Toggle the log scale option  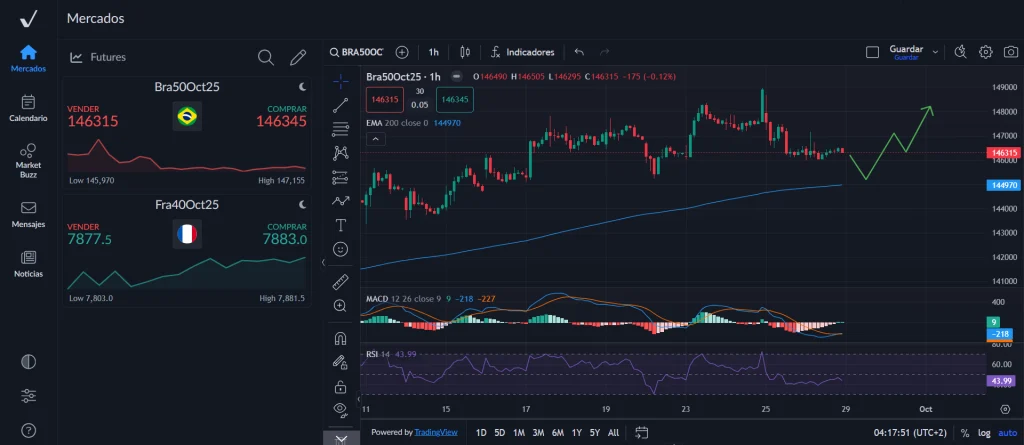(x=985, y=432)
